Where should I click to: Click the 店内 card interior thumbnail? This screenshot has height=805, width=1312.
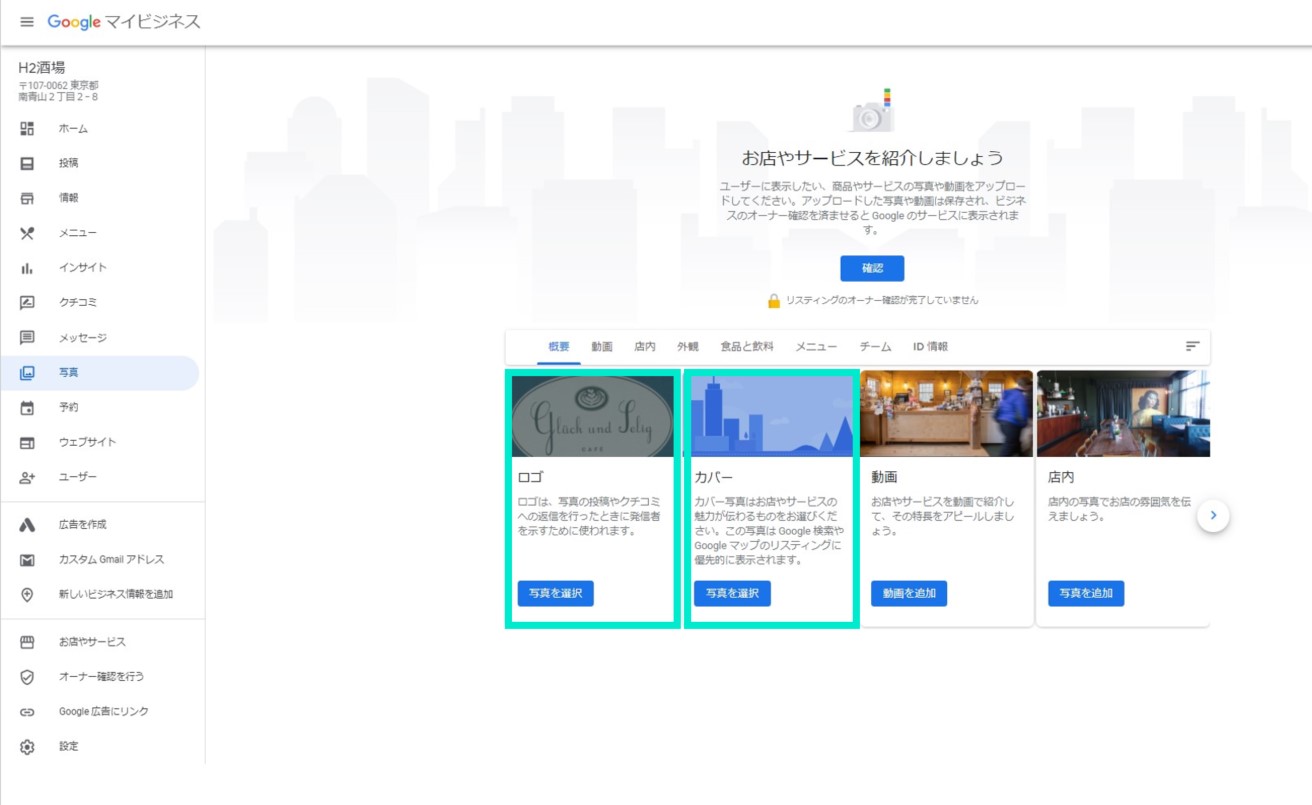1123,414
